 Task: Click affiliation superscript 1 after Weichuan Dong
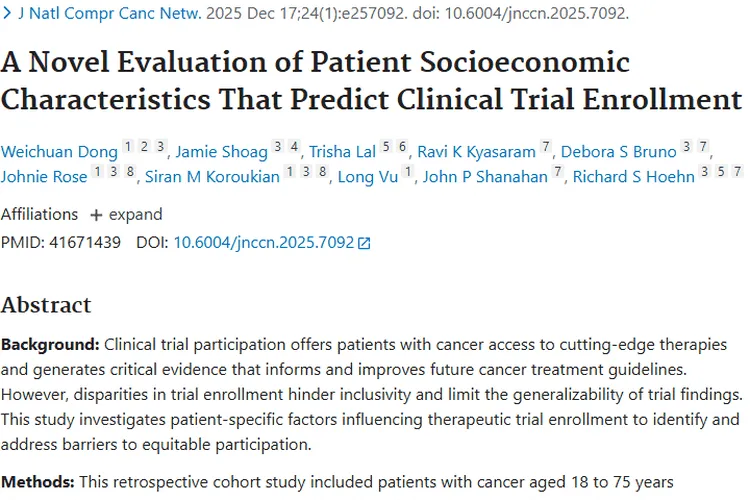coord(128,148)
